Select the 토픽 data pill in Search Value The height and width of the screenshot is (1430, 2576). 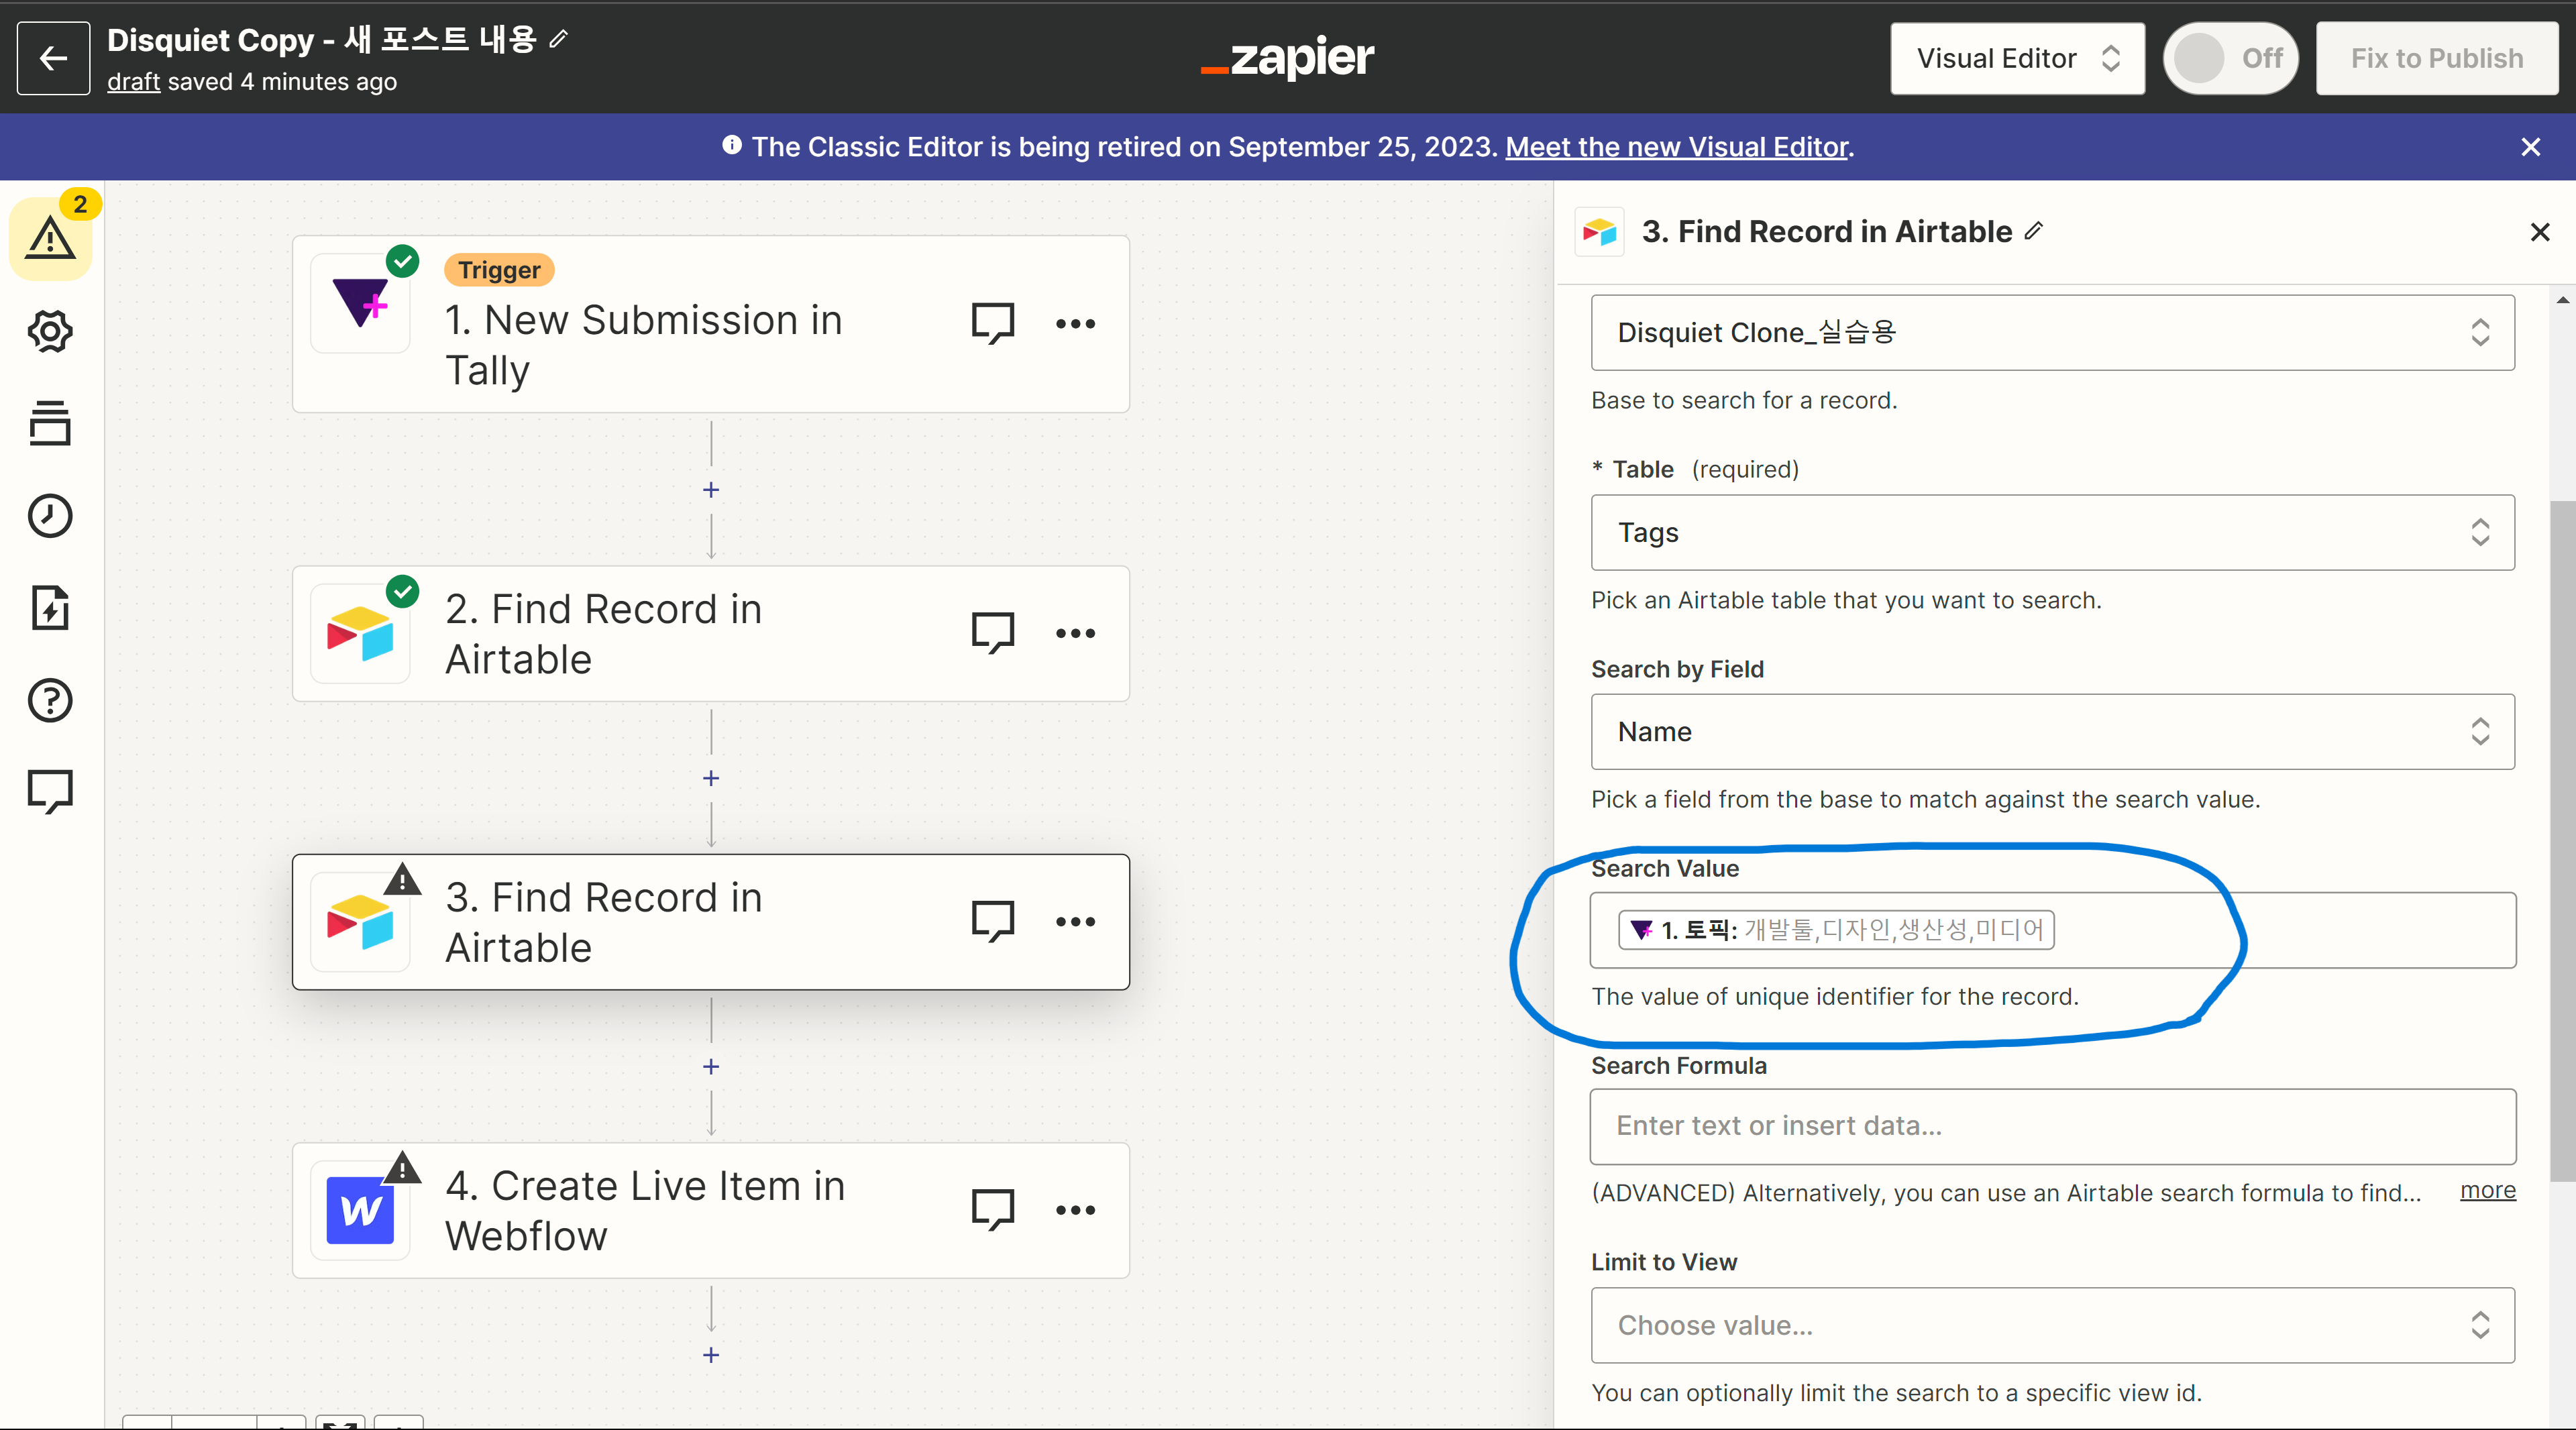tap(1836, 930)
